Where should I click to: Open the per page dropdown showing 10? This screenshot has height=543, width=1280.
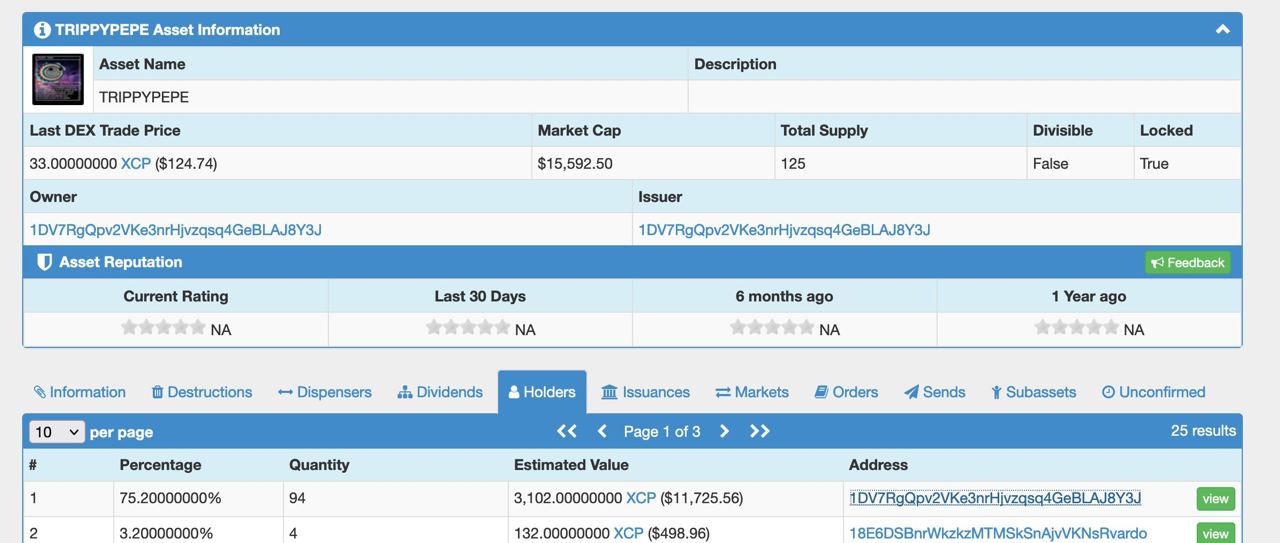(57, 432)
